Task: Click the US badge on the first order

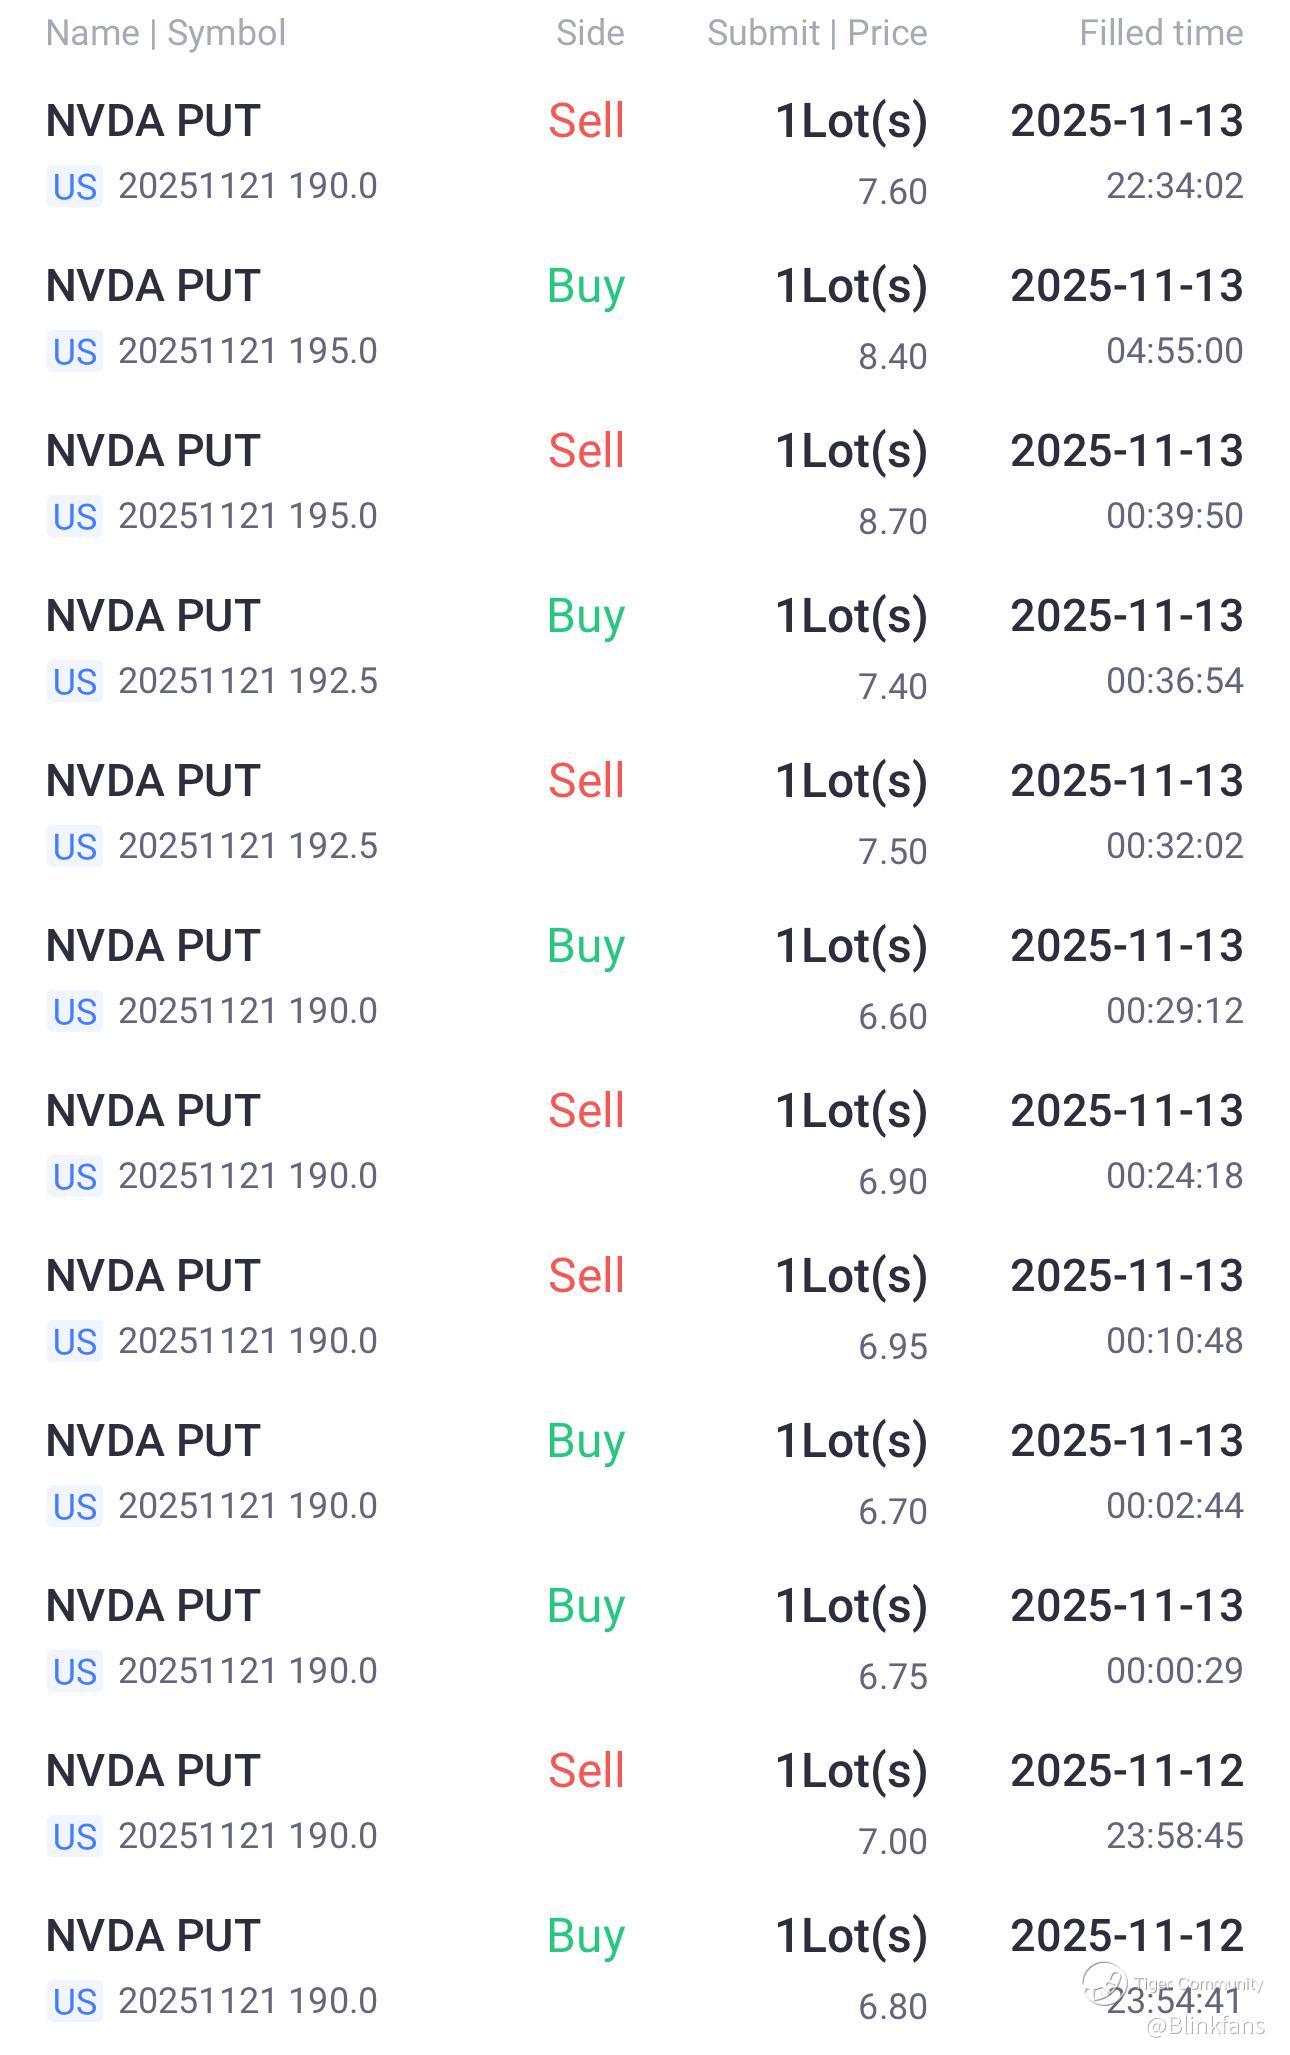Action: (x=75, y=187)
